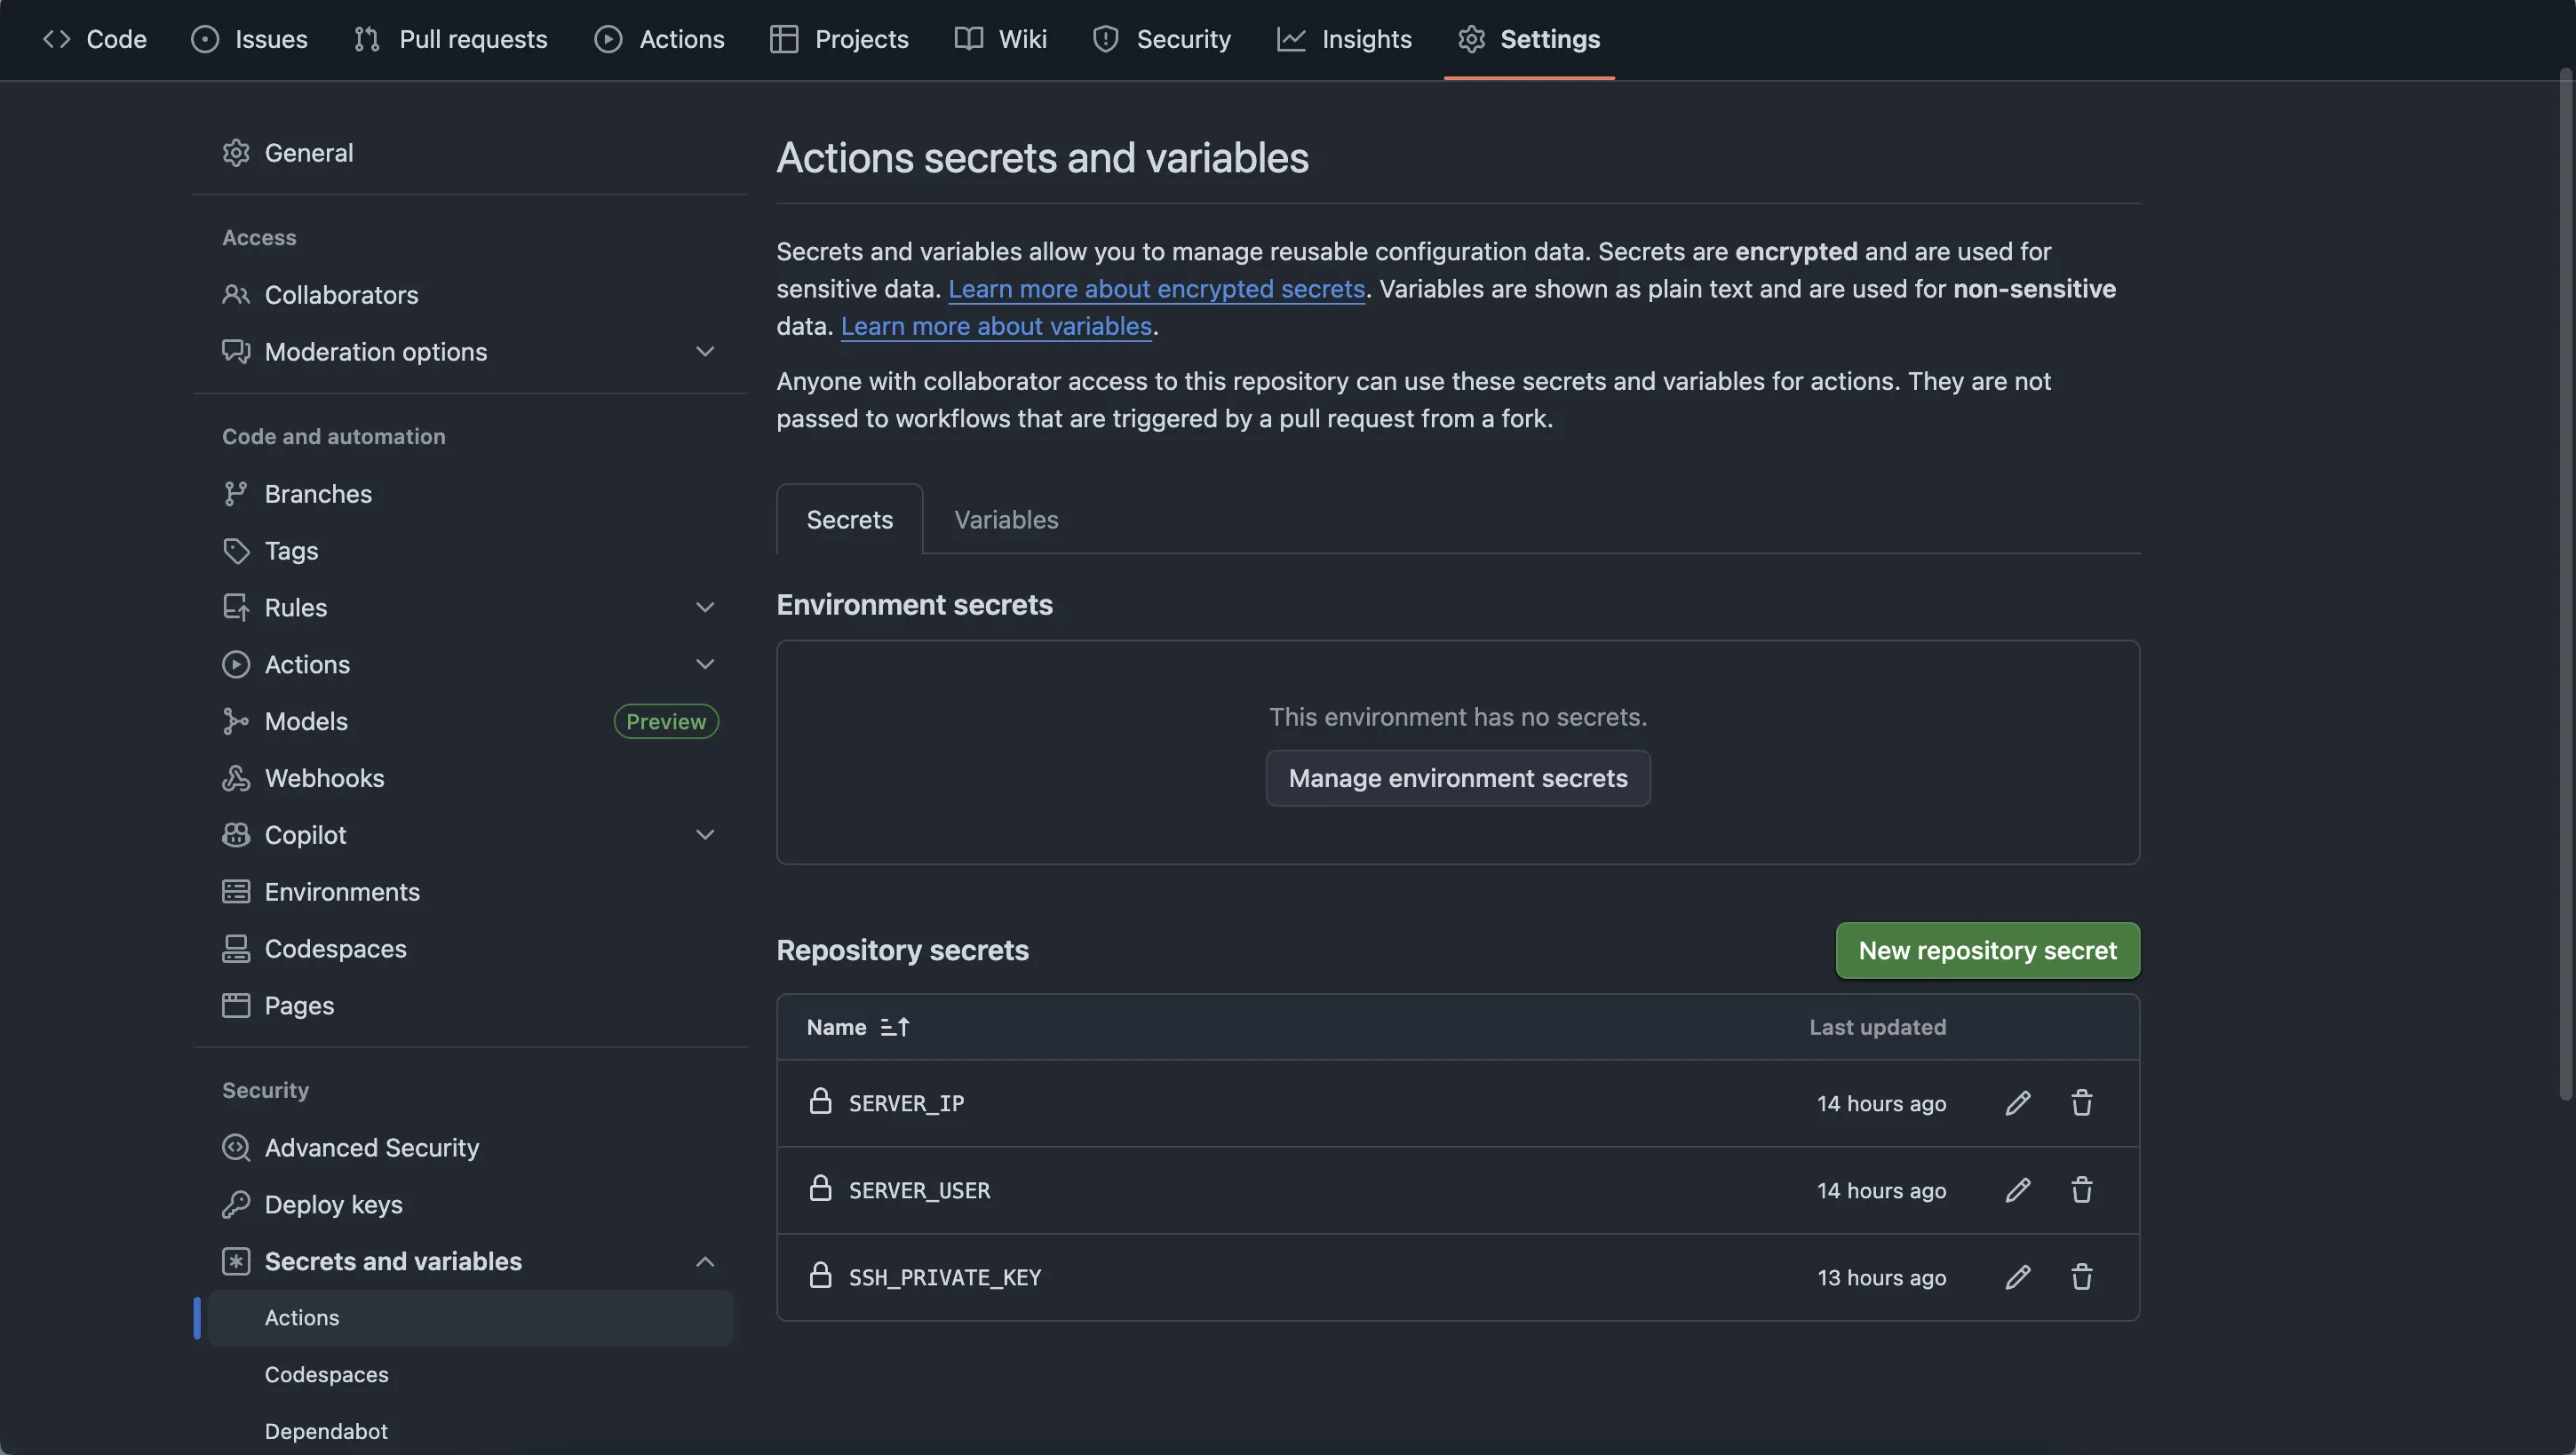Delete the SERVER_USER secret trash icon
This screenshot has height=1455, width=2576.
(2082, 1190)
